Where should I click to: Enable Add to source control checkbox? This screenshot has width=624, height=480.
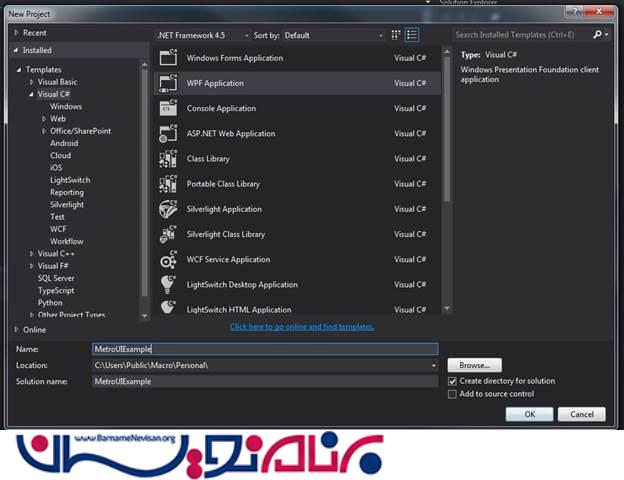(x=452, y=394)
